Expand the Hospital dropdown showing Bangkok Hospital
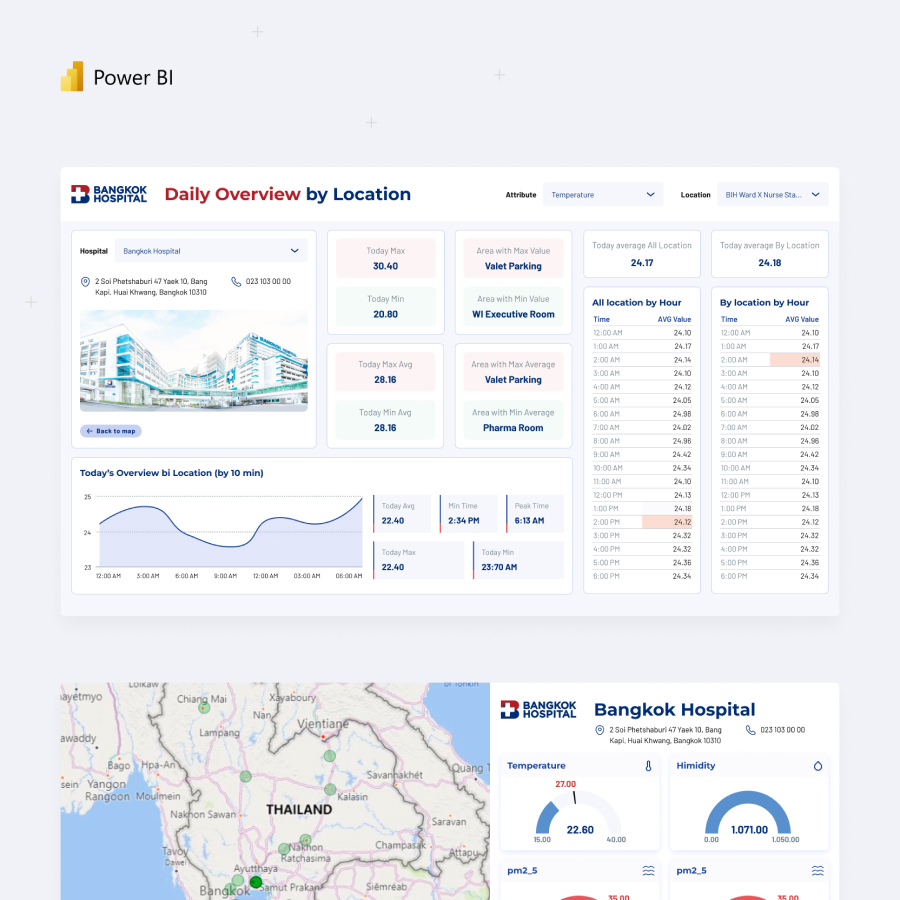This screenshot has width=900, height=900. 211,250
